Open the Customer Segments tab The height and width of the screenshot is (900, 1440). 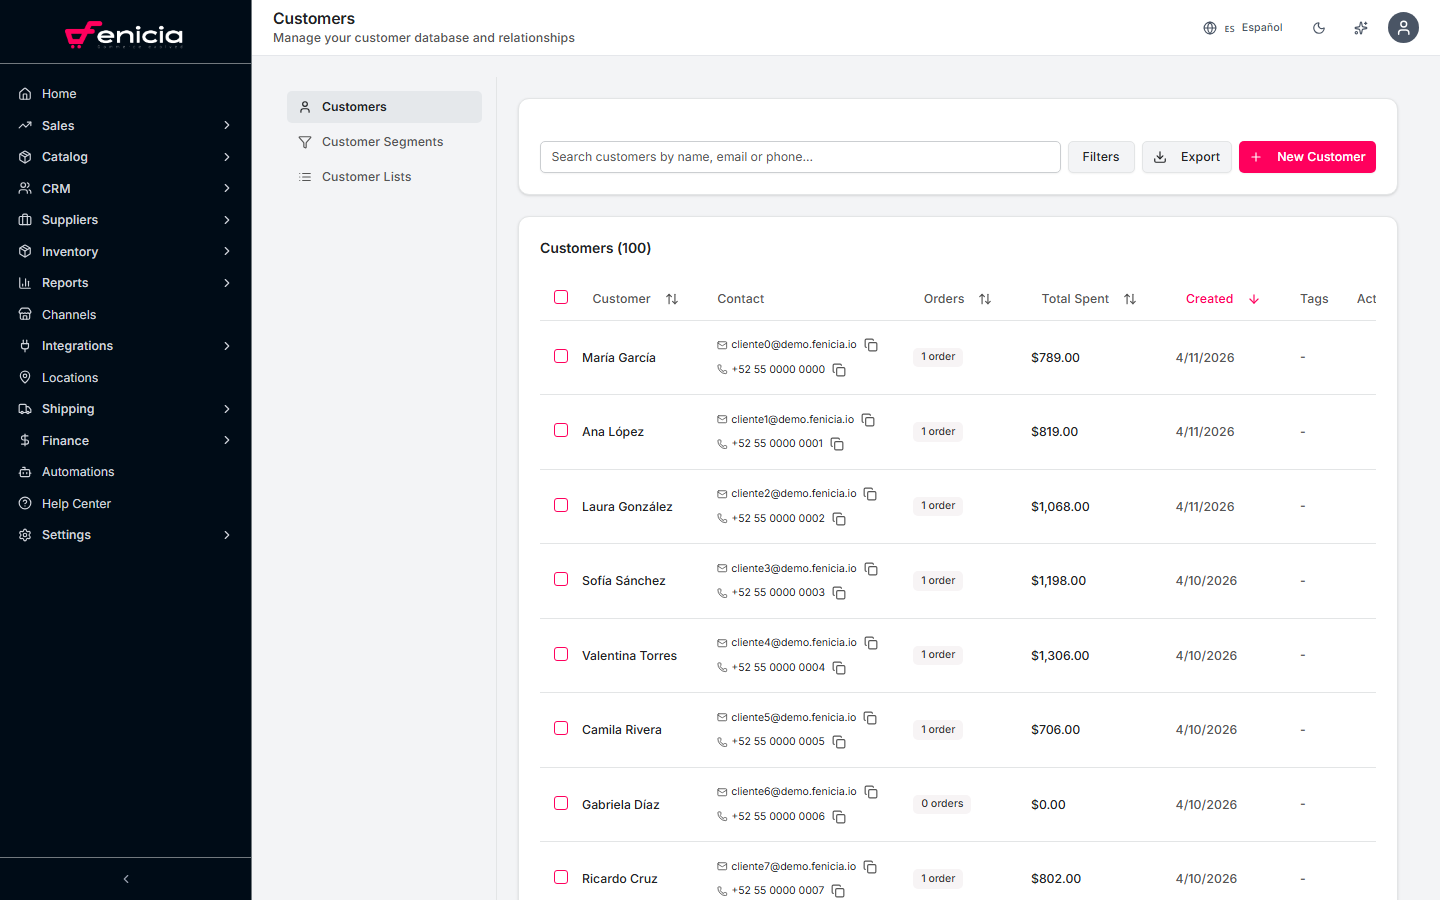pyautogui.click(x=382, y=142)
